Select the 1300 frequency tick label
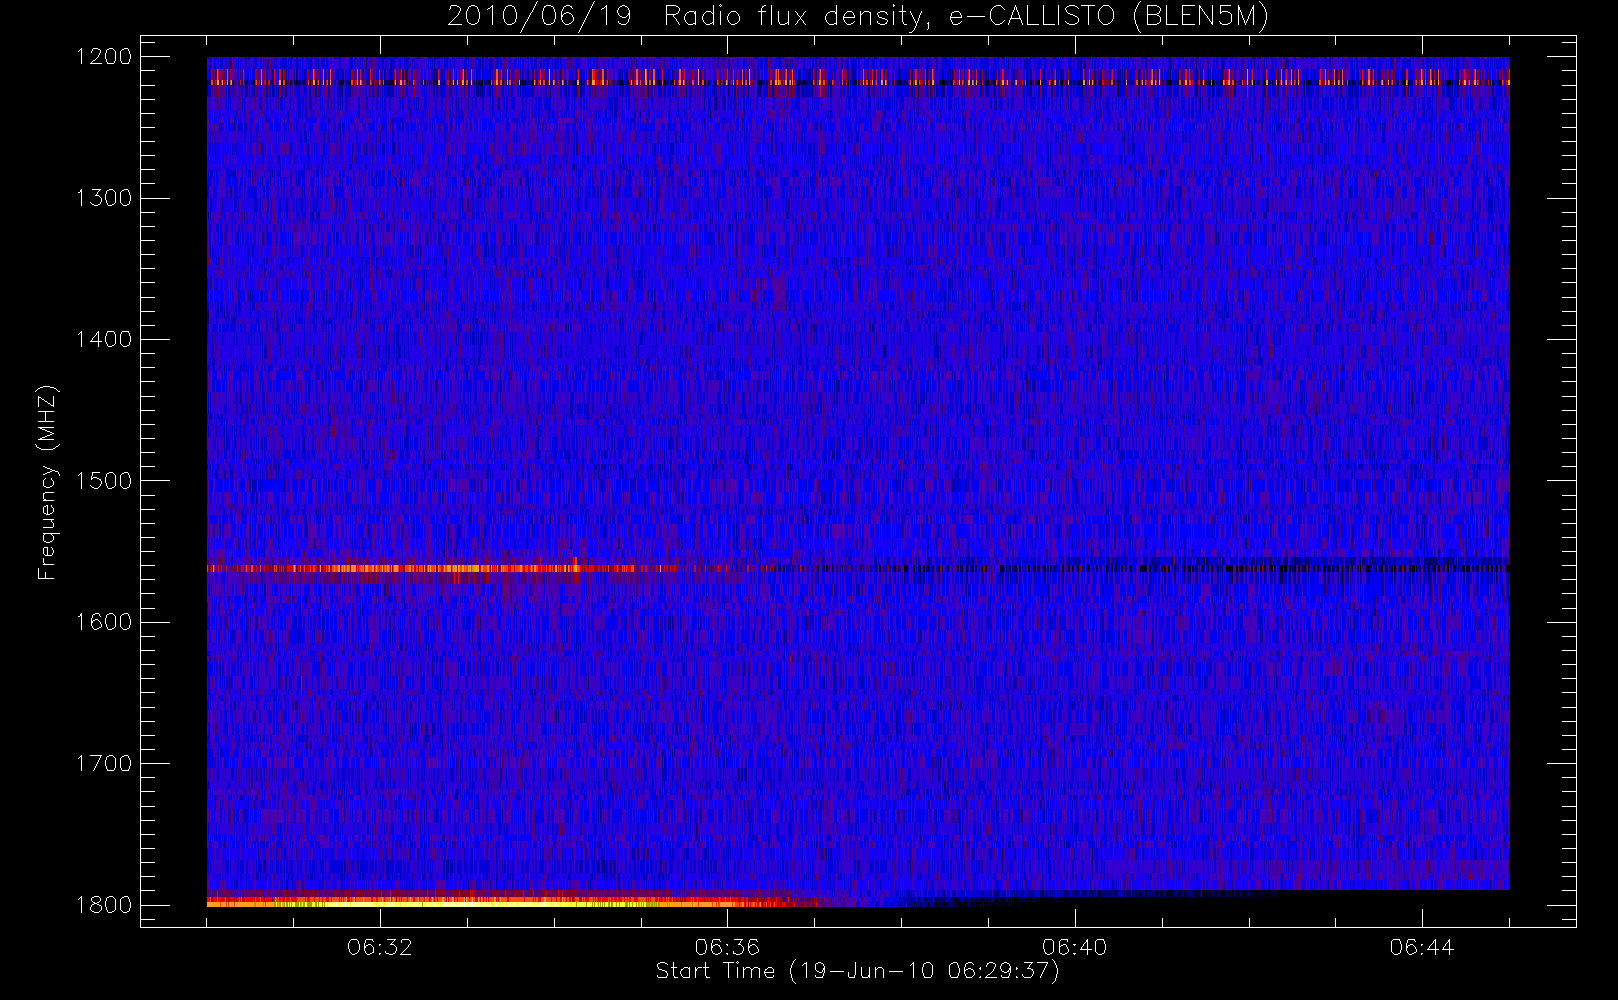Screen dimensions: 1618x1000 click(x=104, y=198)
